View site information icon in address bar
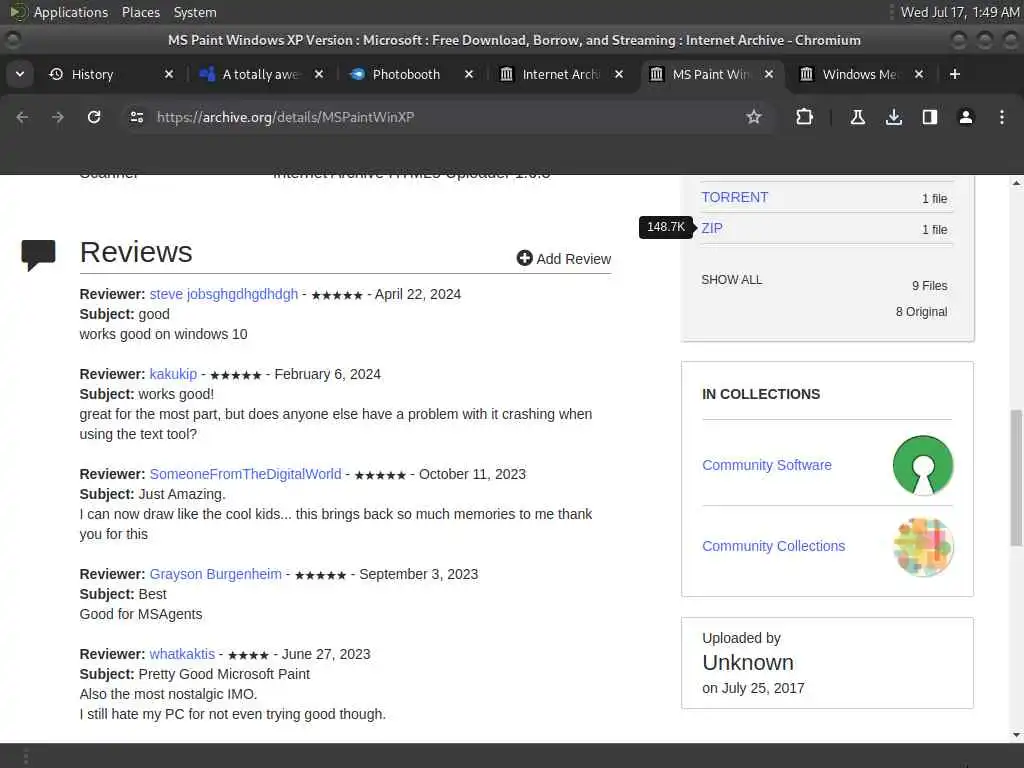This screenshot has height=768, width=1024. tap(136, 117)
